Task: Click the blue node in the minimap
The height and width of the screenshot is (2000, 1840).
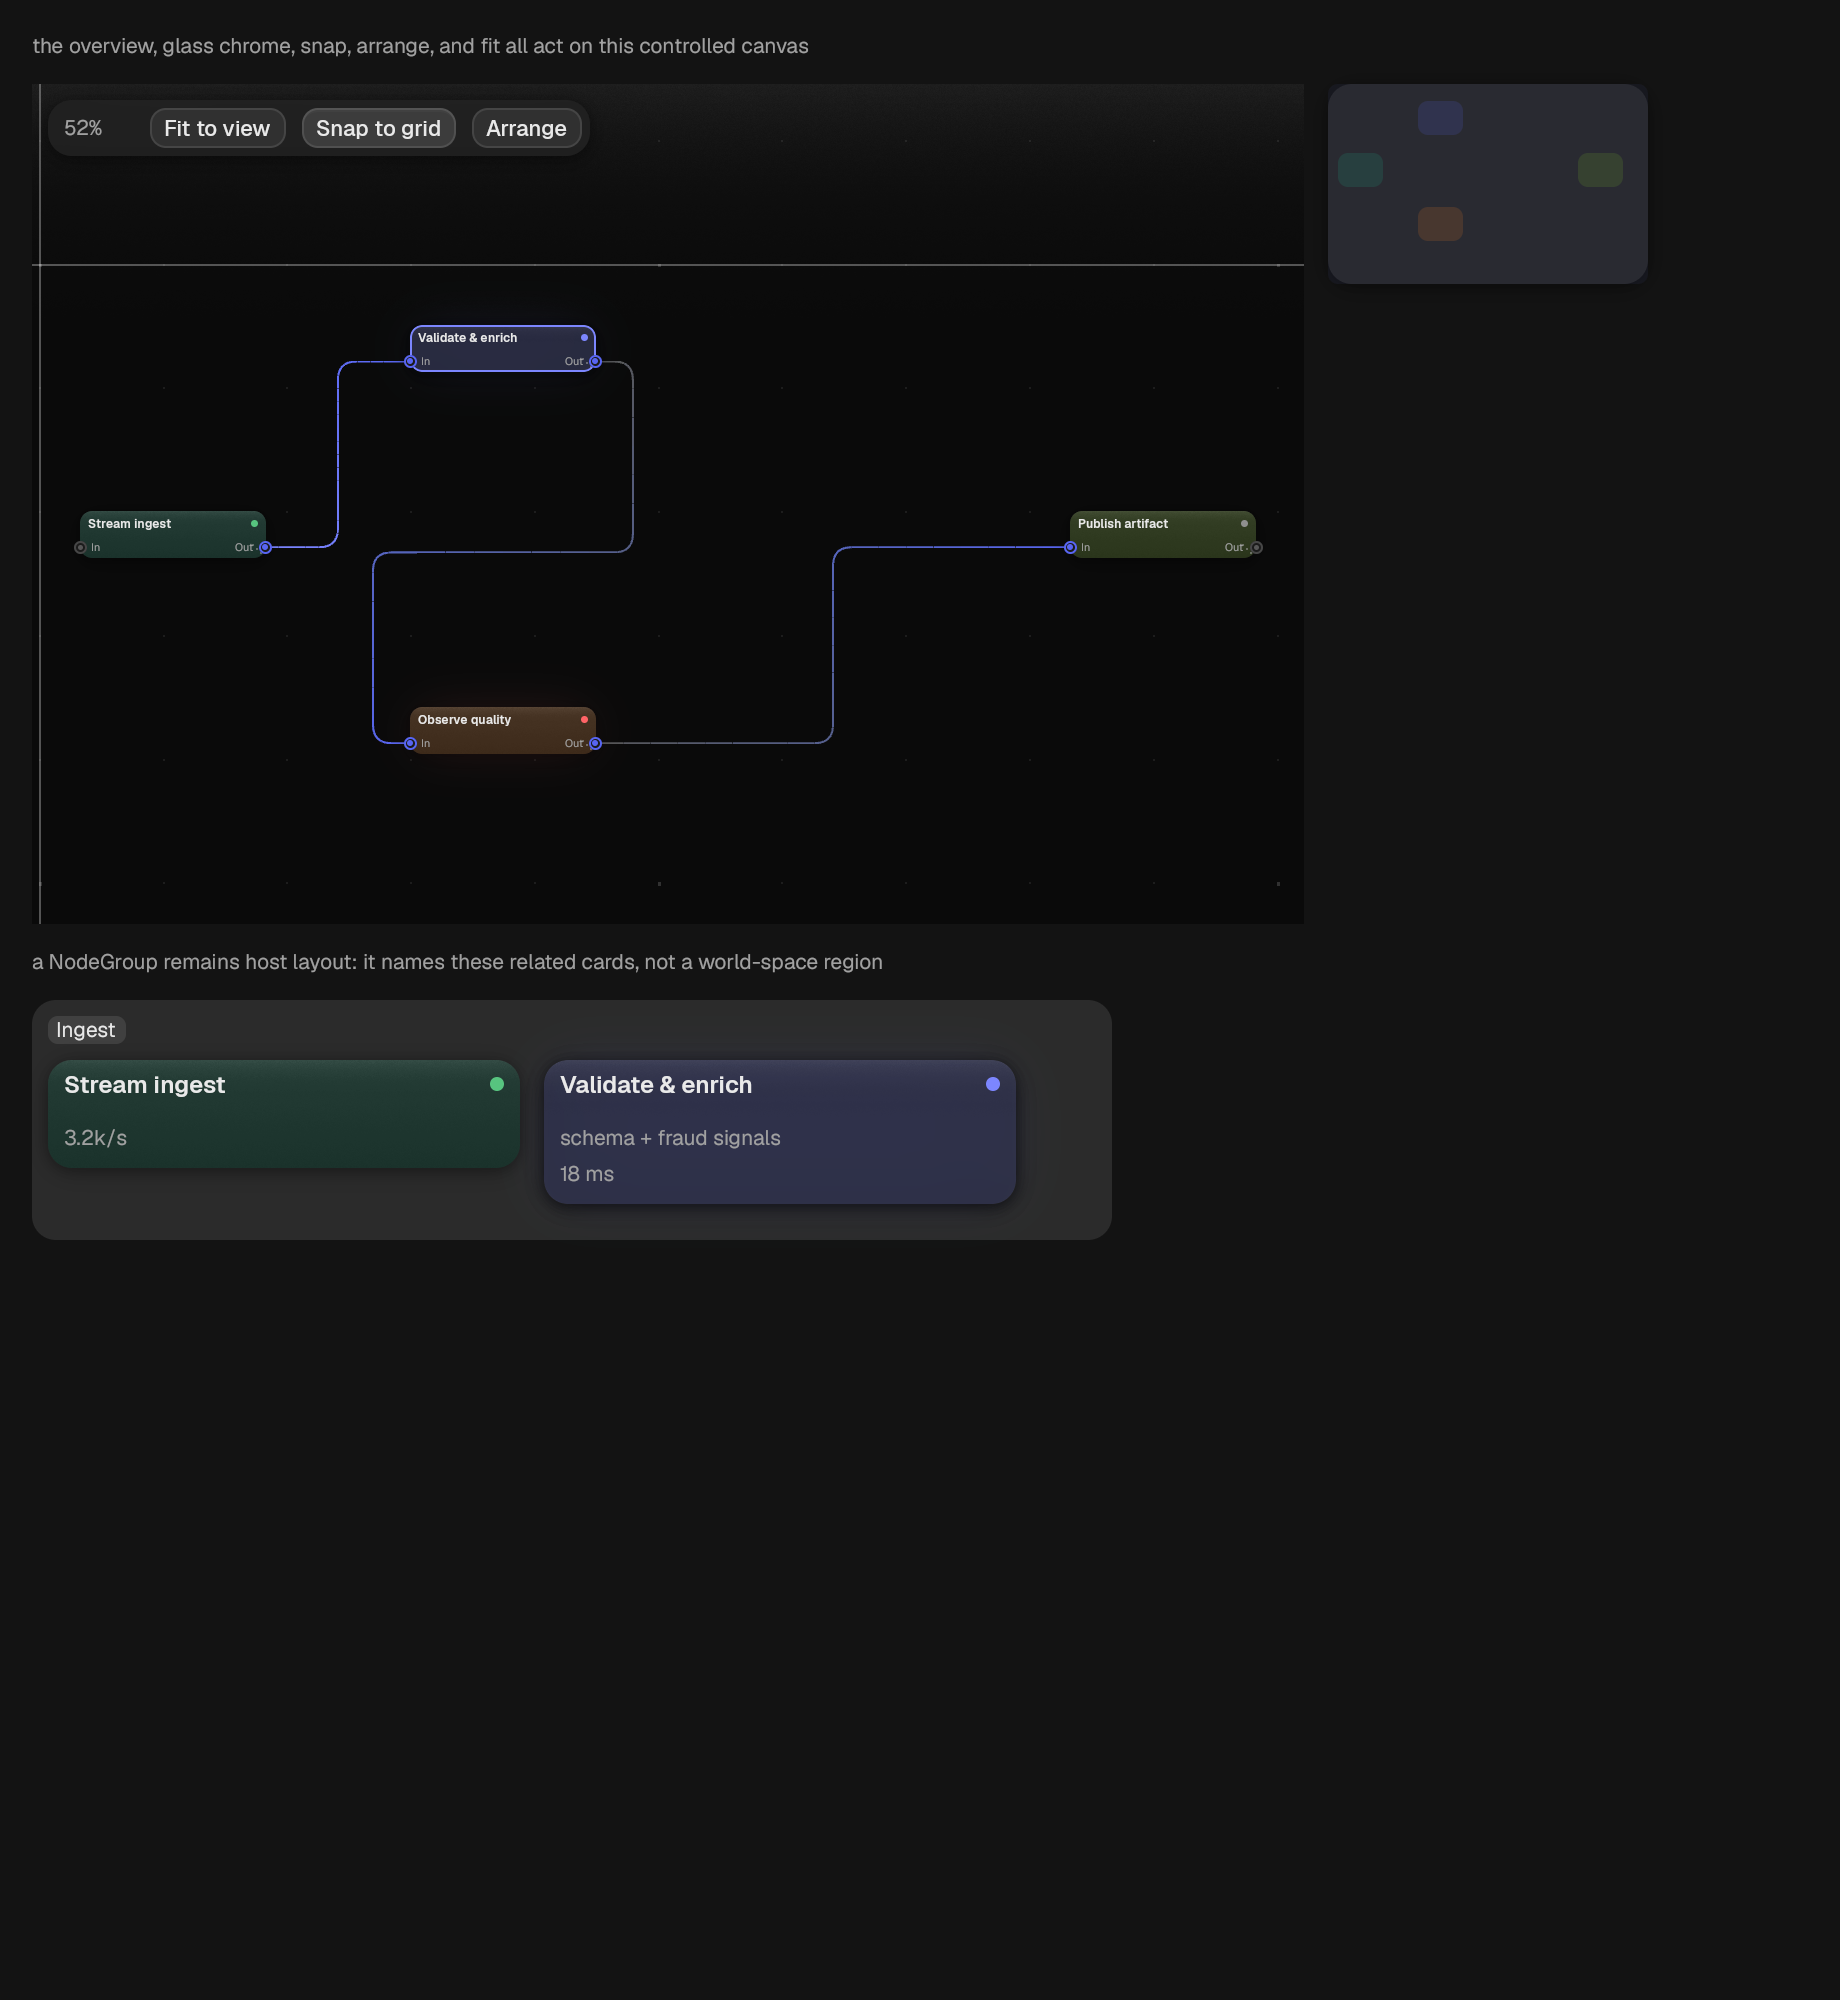Action: point(1440,117)
